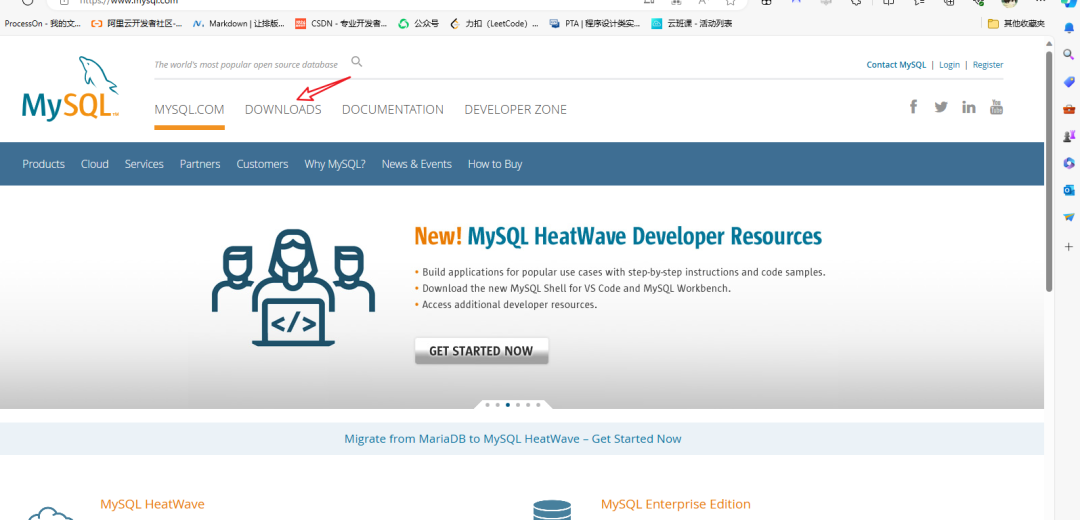This screenshot has width=1080, height=520.
Task: Open the Markdown bookmark
Action: 238,23
